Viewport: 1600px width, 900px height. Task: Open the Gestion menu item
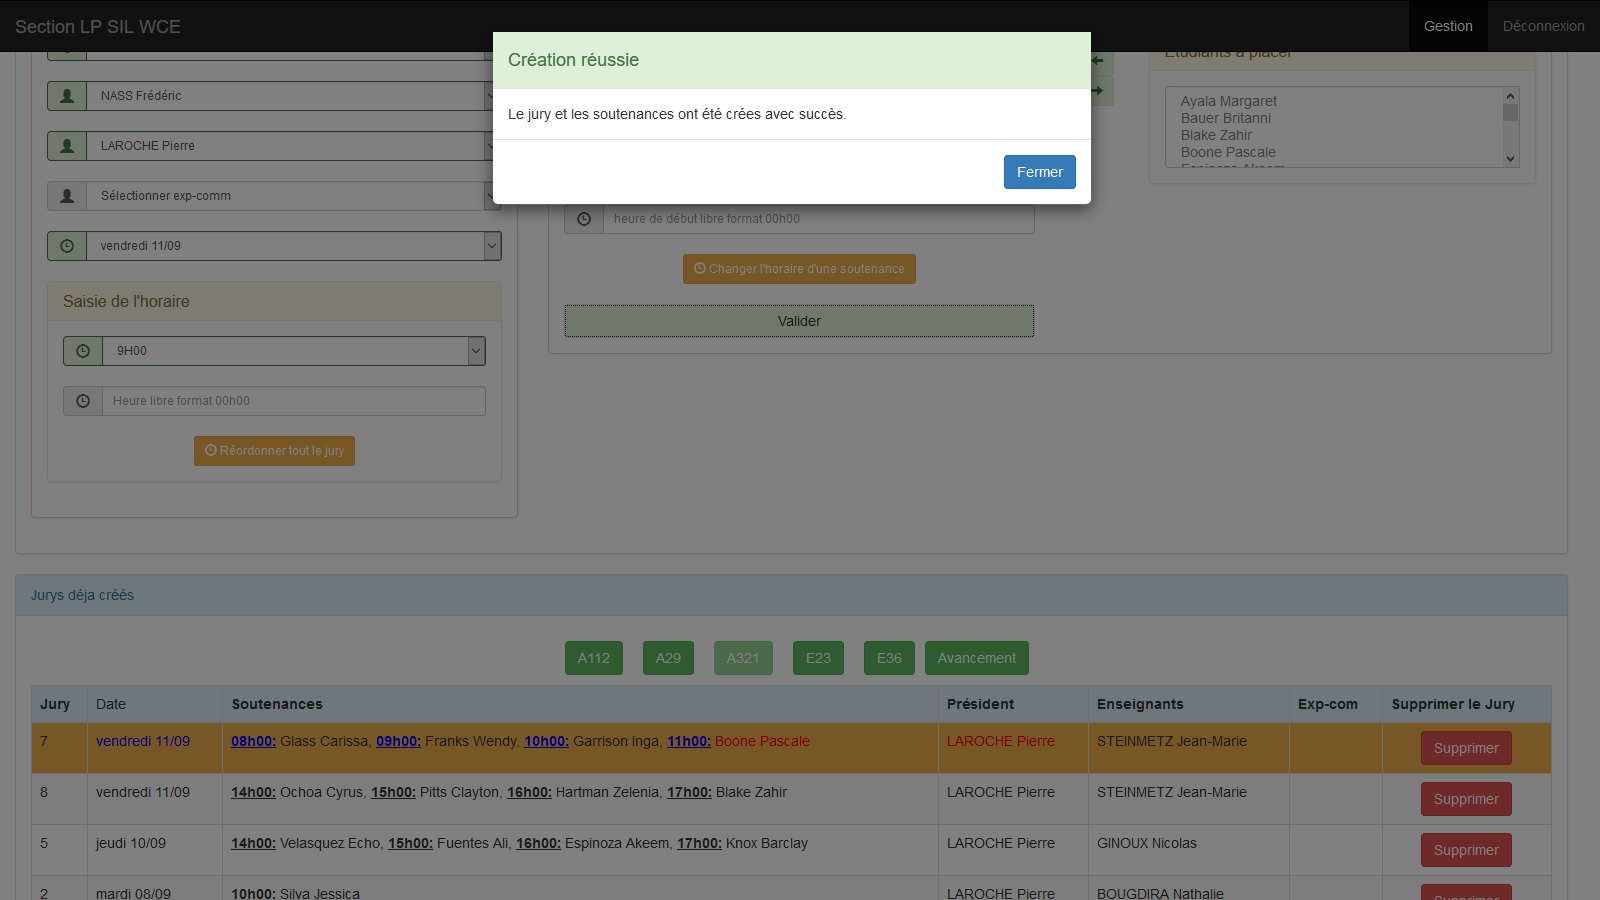tap(1448, 26)
